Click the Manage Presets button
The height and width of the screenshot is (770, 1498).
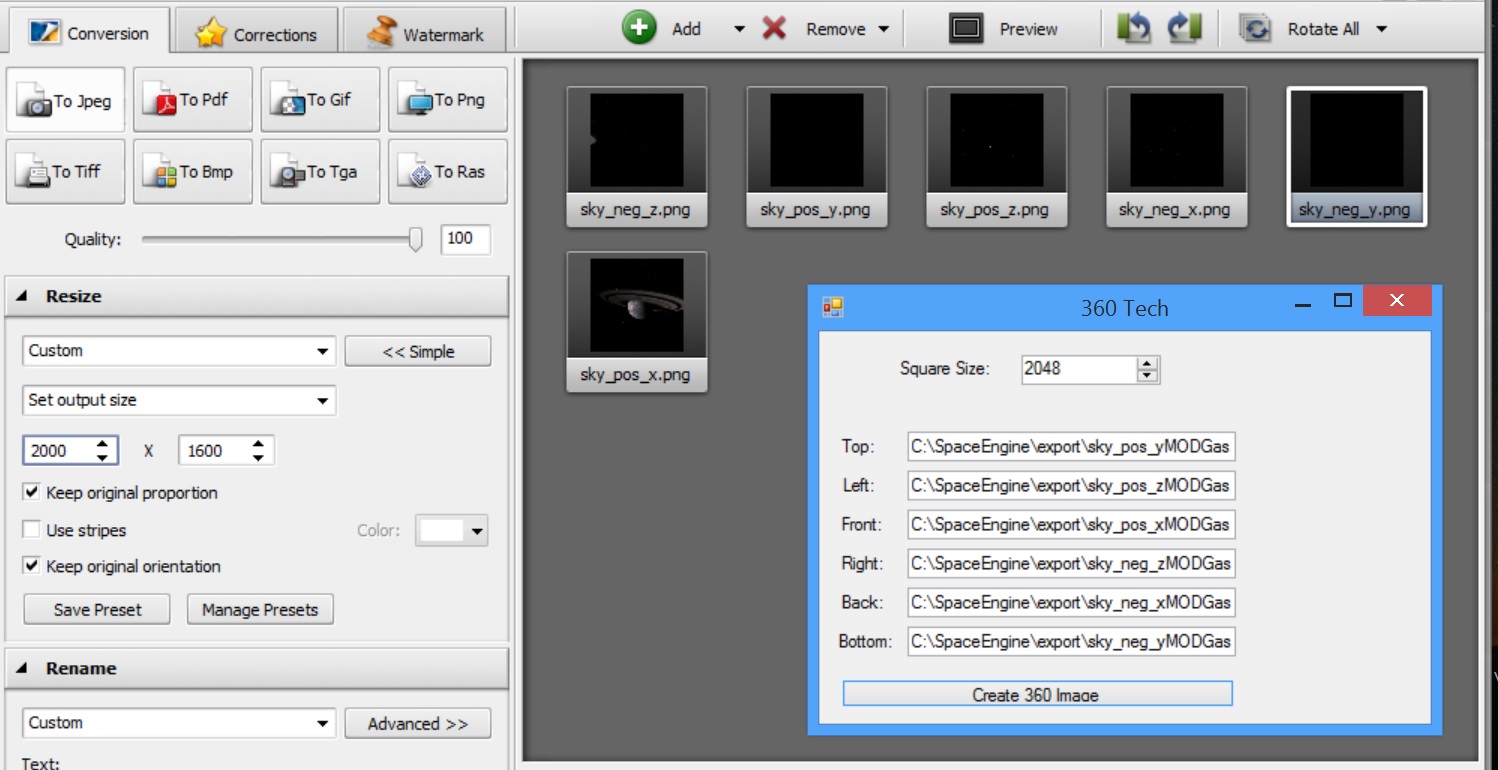[260, 609]
